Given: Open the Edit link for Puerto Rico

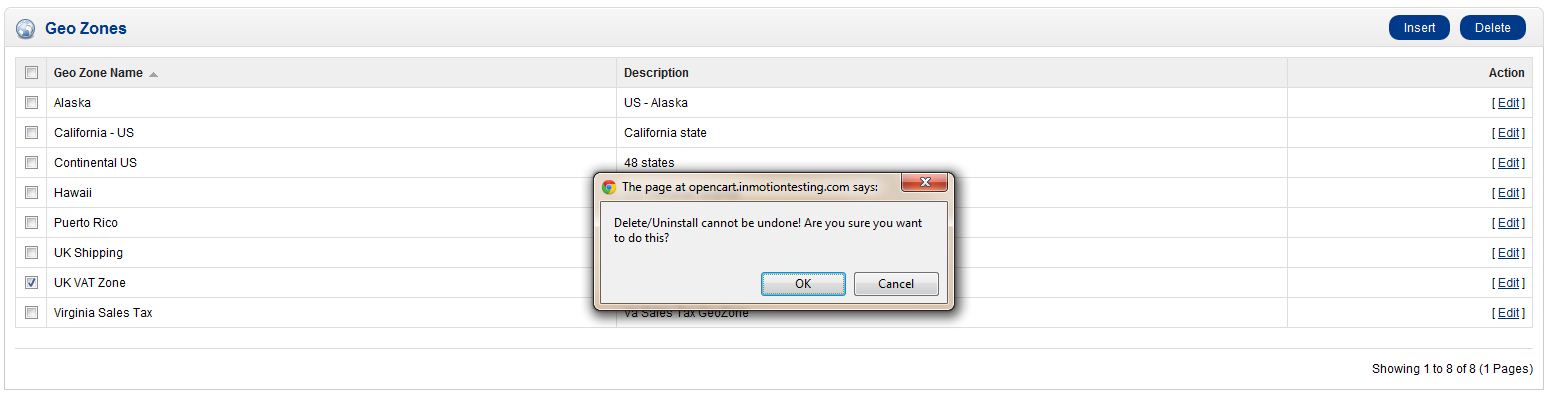Looking at the screenshot, I should [1508, 223].
